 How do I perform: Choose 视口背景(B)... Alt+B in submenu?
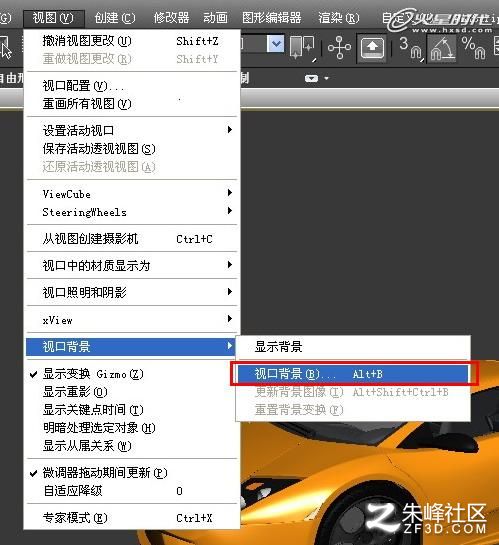353,374
